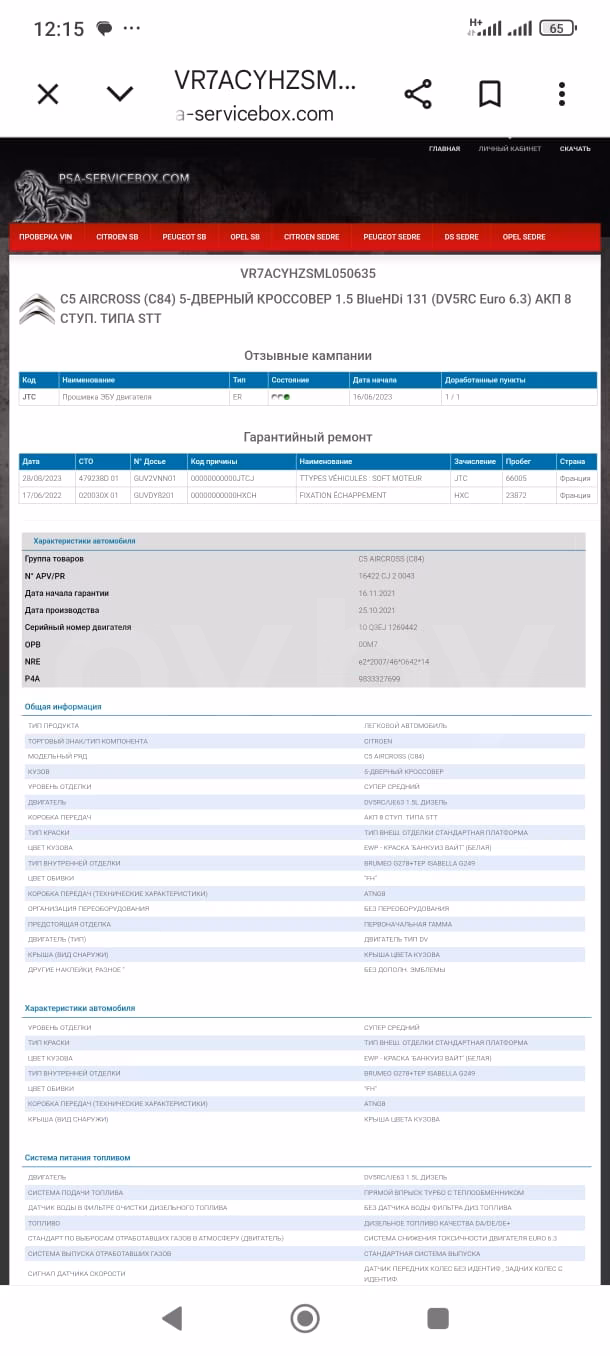The height and width of the screenshot is (1356, 610).
Task: Tap the NRE value e2*2007/46*0642*14
Action: point(393,662)
